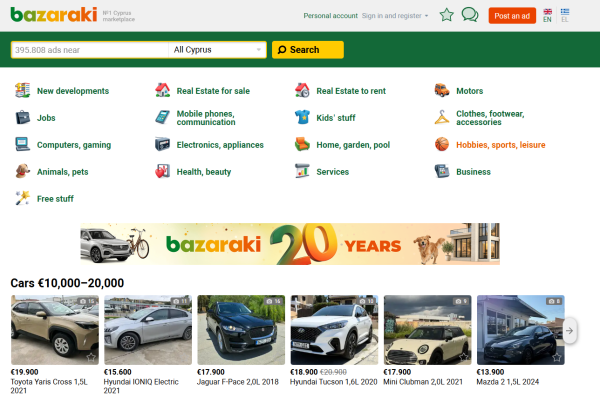Click the Hyundai IONIQ Electric 2021 title
Screen dimensions: 600x403
pos(141,386)
